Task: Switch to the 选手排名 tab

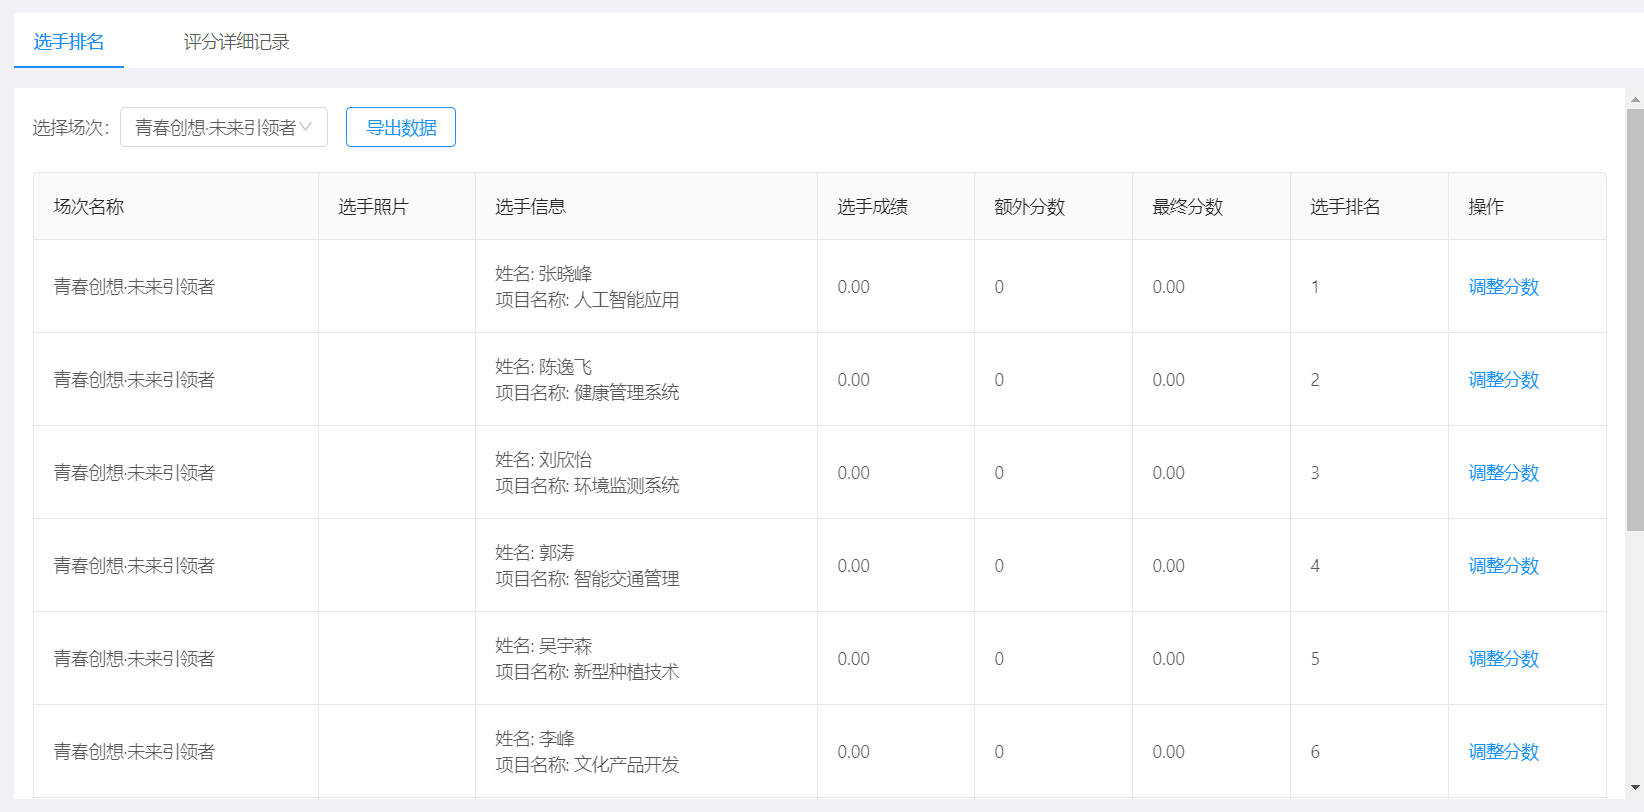Action: point(69,42)
